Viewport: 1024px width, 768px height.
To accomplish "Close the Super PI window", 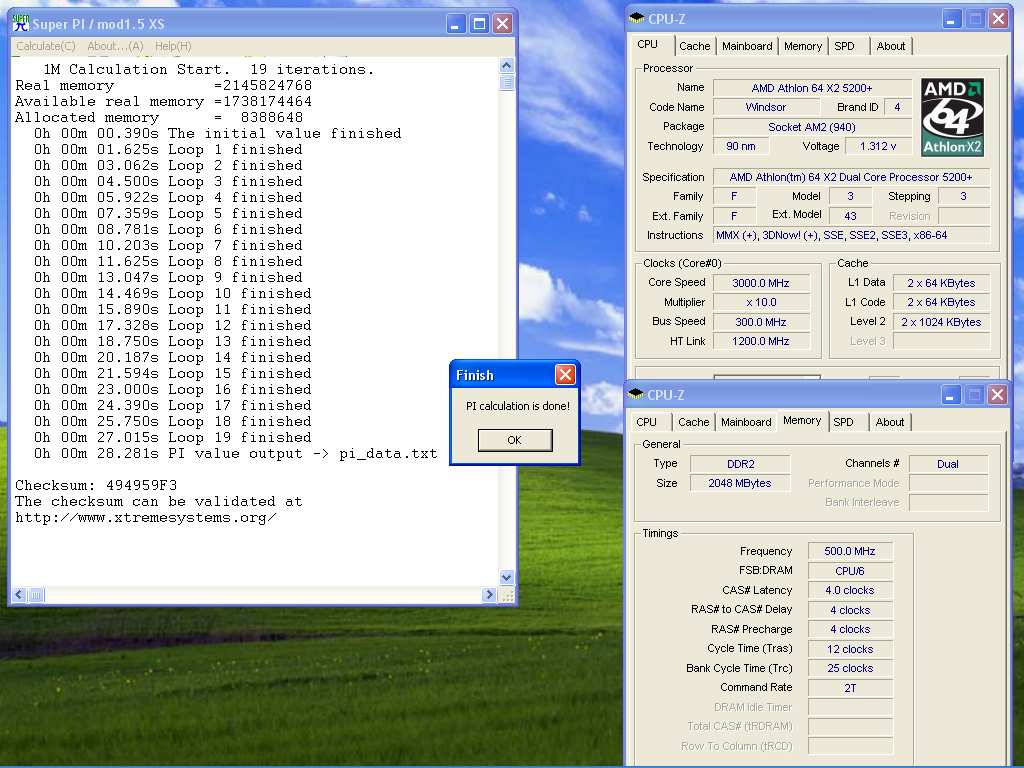I will 502,24.
